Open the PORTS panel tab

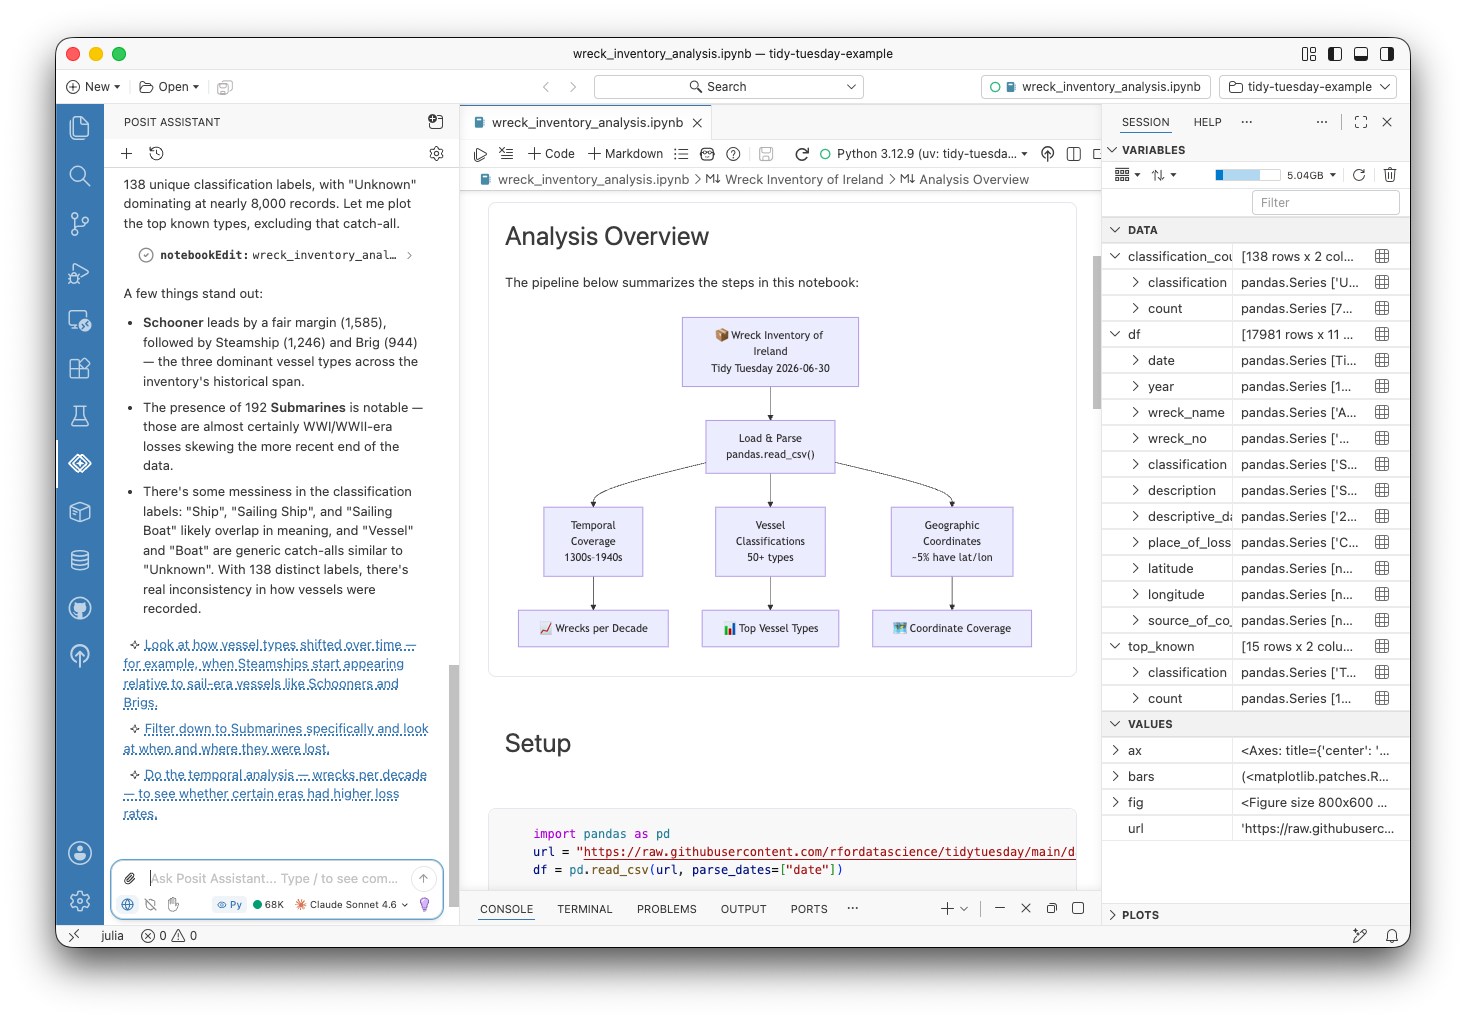coord(809,909)
